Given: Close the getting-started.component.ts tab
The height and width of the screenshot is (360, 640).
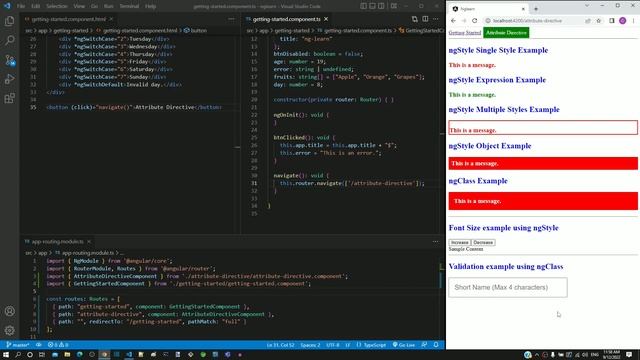Looking at the screenshot, I should (x=326, y=19).
